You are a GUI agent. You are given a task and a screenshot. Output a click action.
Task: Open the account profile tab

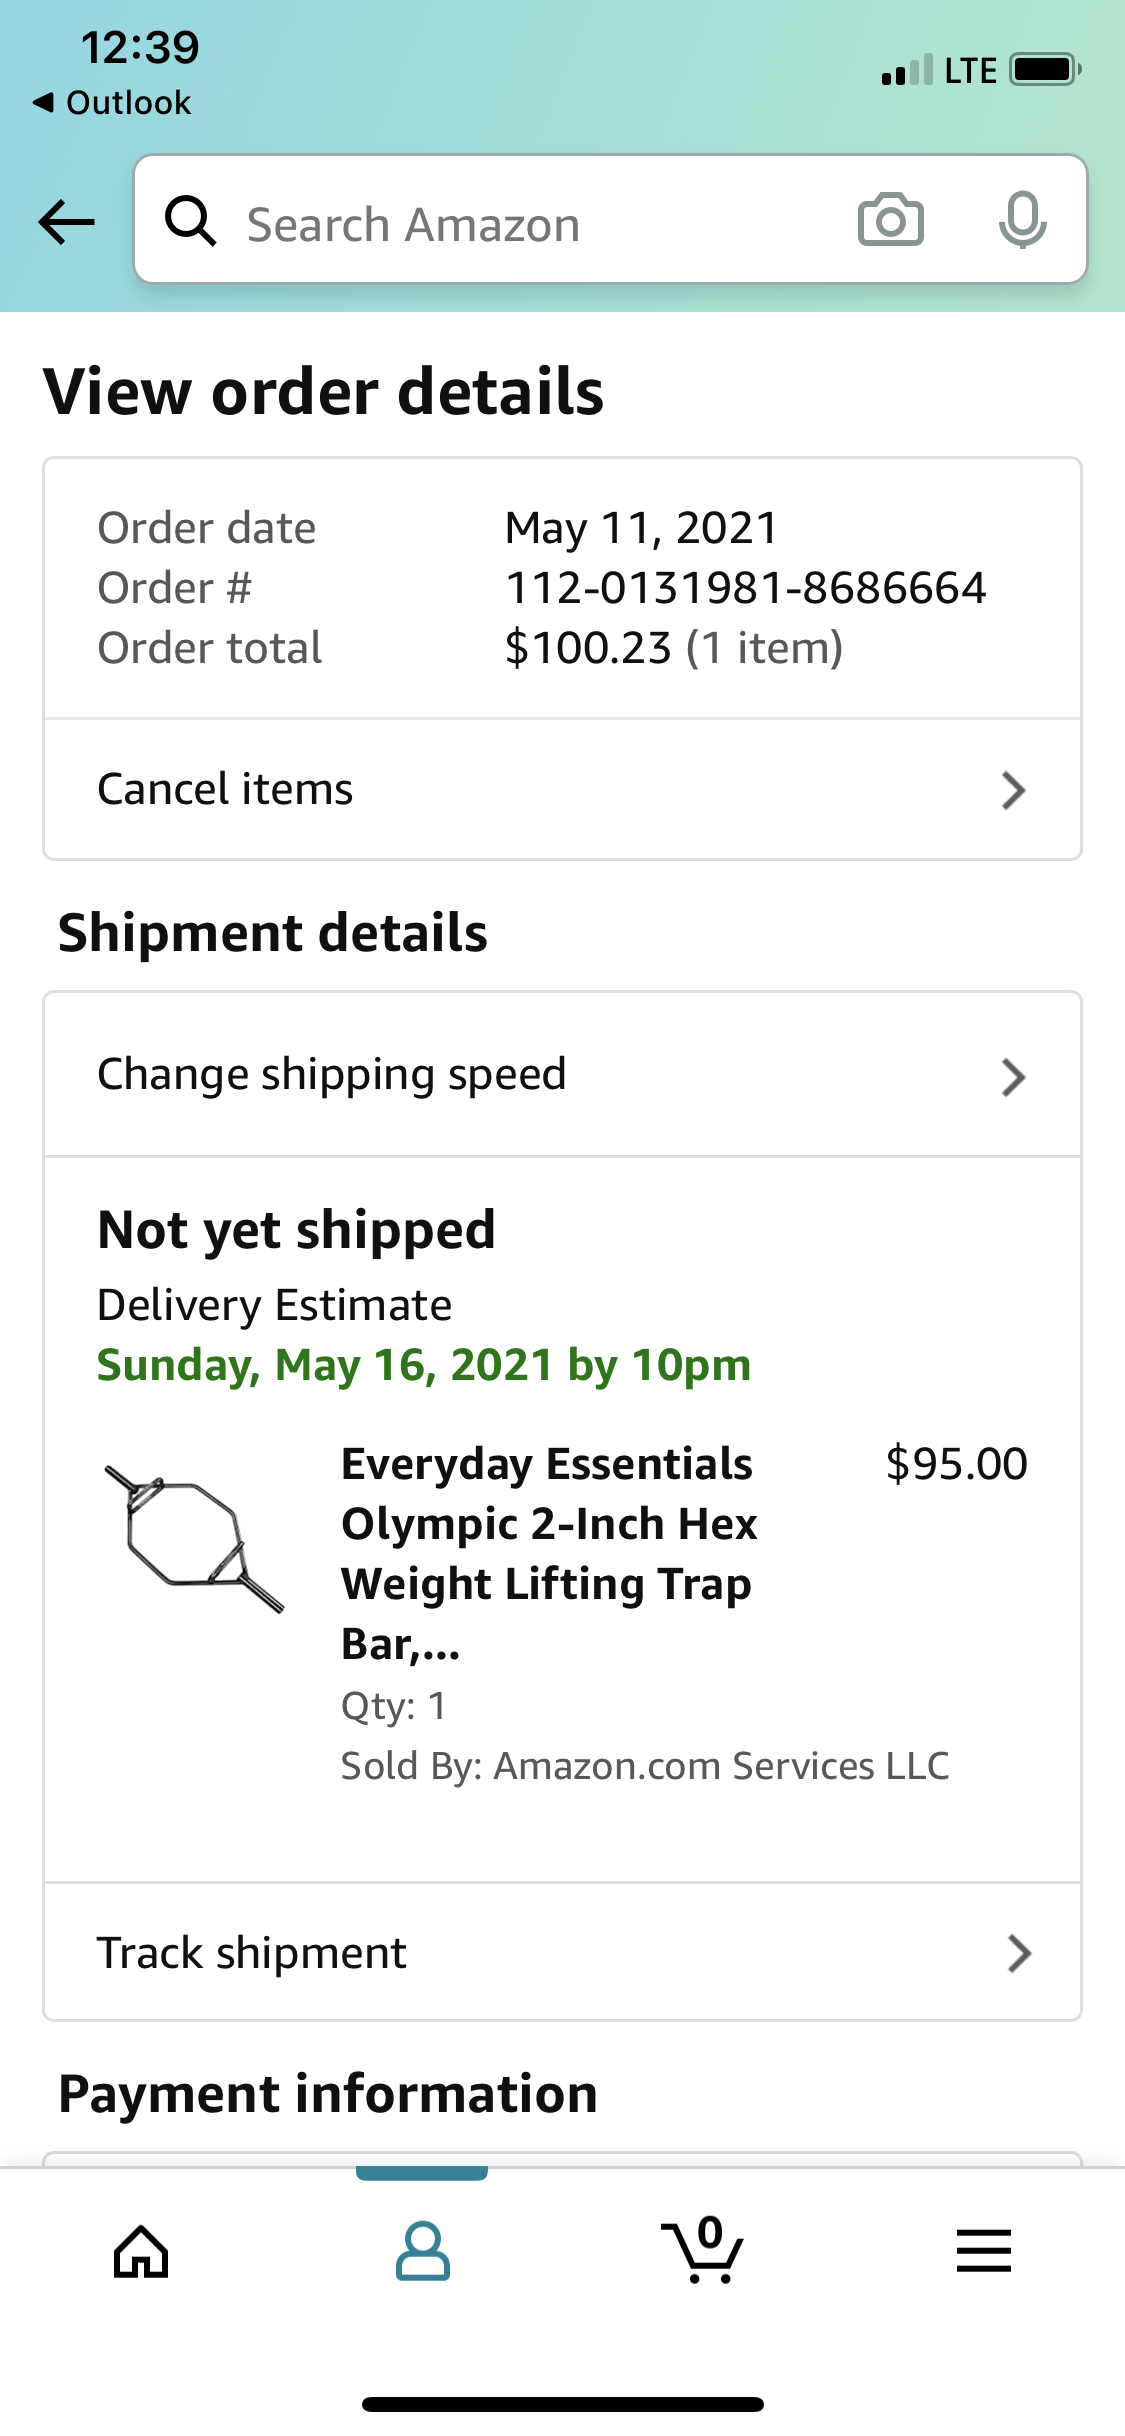point(422,2252)
